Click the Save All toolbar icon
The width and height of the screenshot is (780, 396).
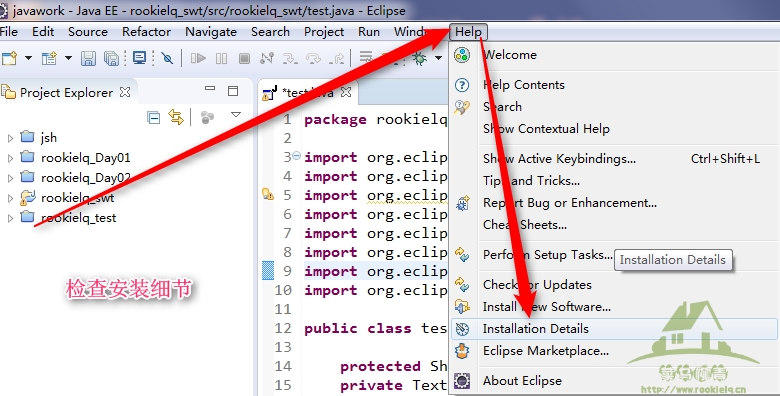[x=111, y=58]
